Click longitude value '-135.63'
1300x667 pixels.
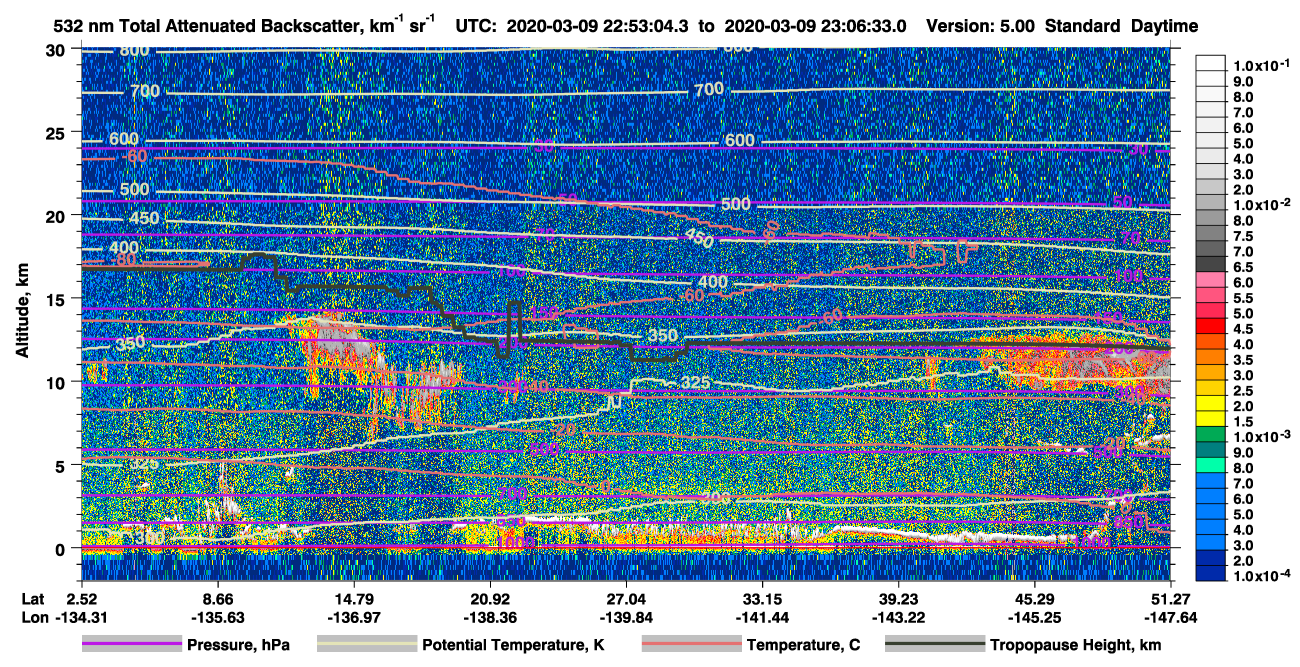tap(217, 617)
